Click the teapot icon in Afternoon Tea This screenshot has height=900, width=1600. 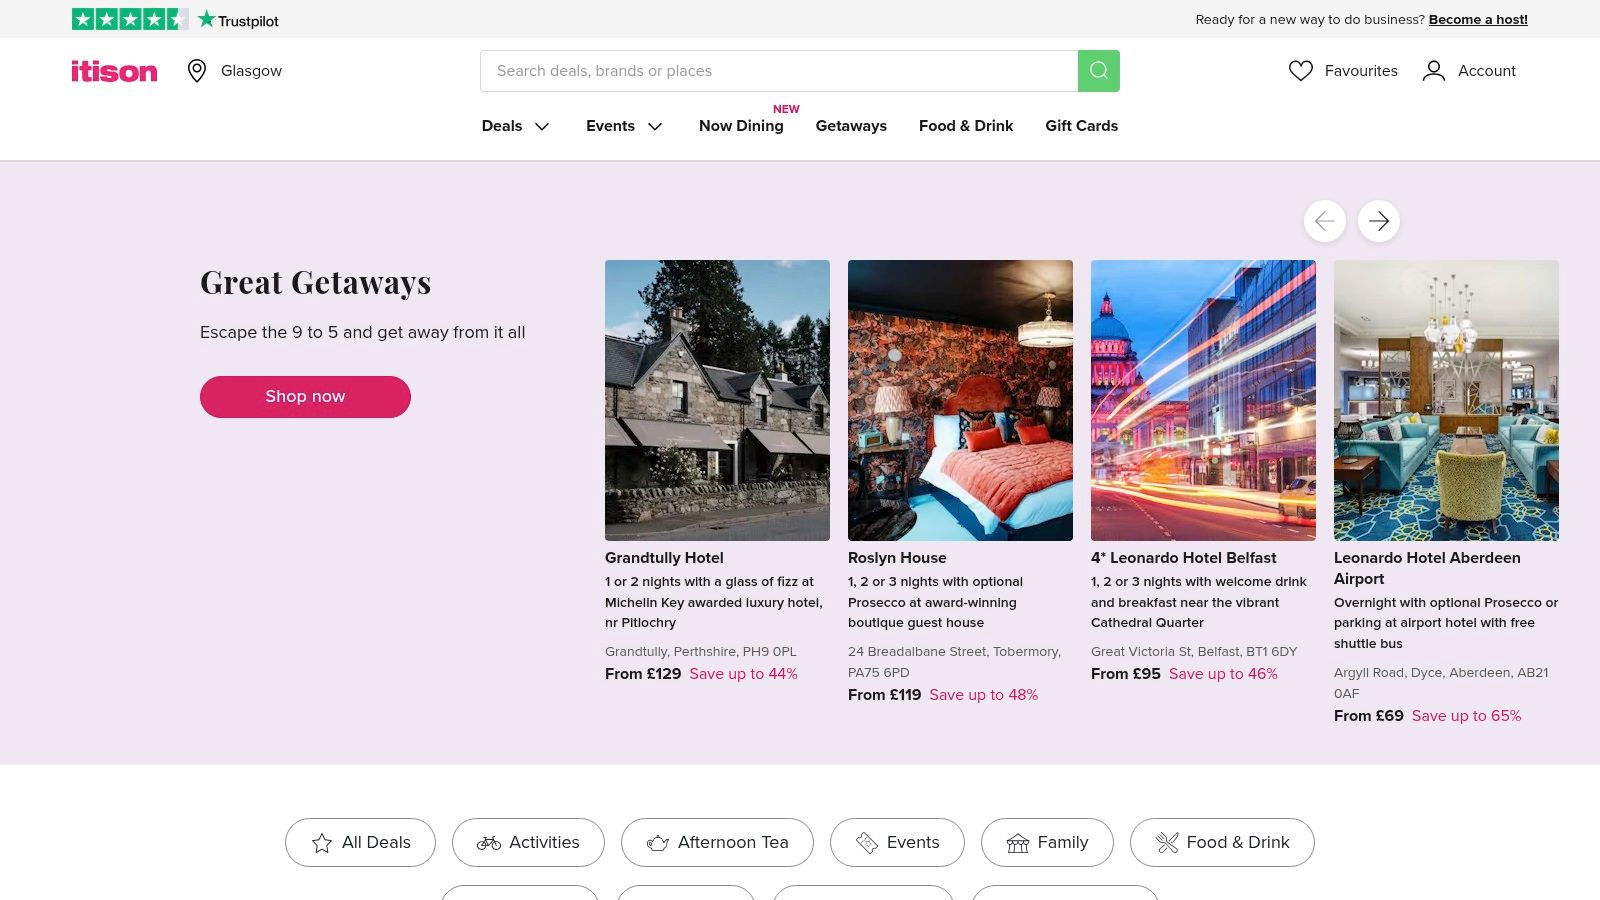[658, 843]
